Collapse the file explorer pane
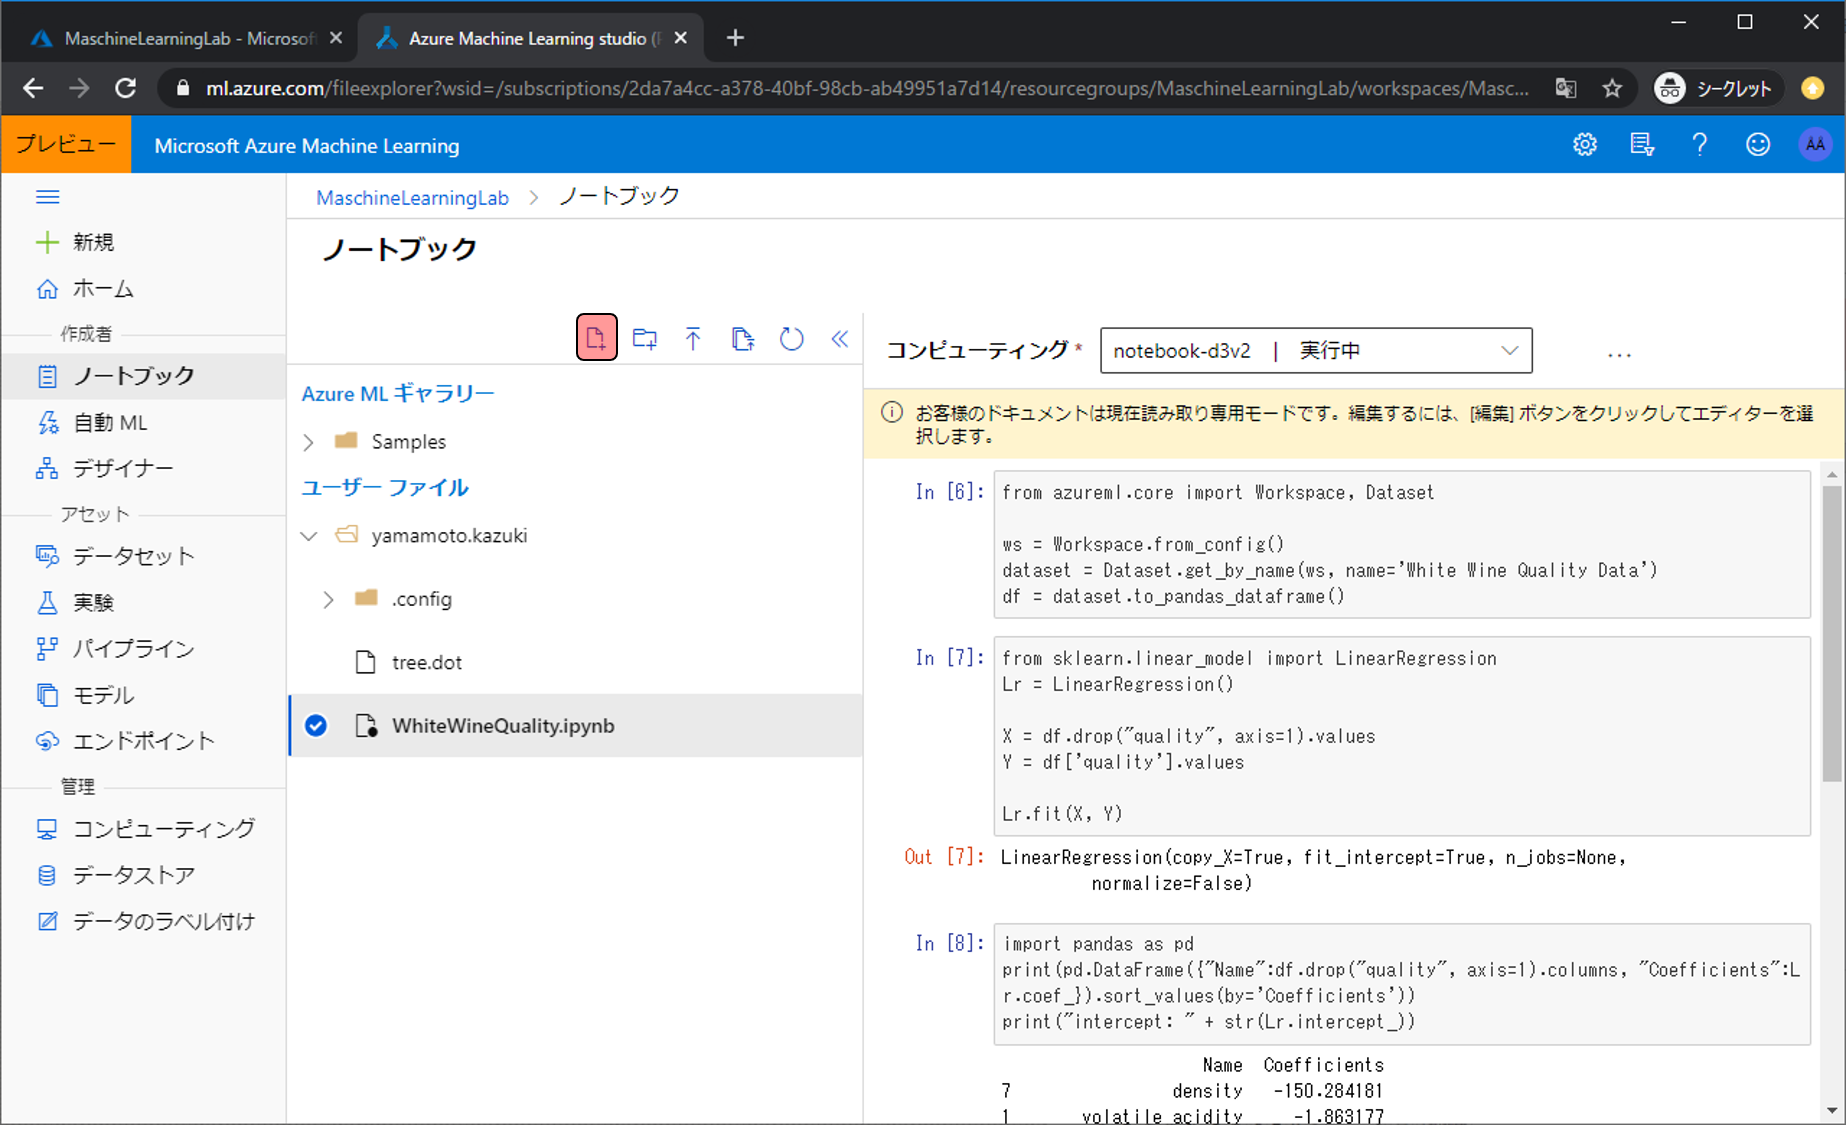Image resolution: width=1846 pixels, height=1125 pixels. pyautogui.click(x=840, y=339)
